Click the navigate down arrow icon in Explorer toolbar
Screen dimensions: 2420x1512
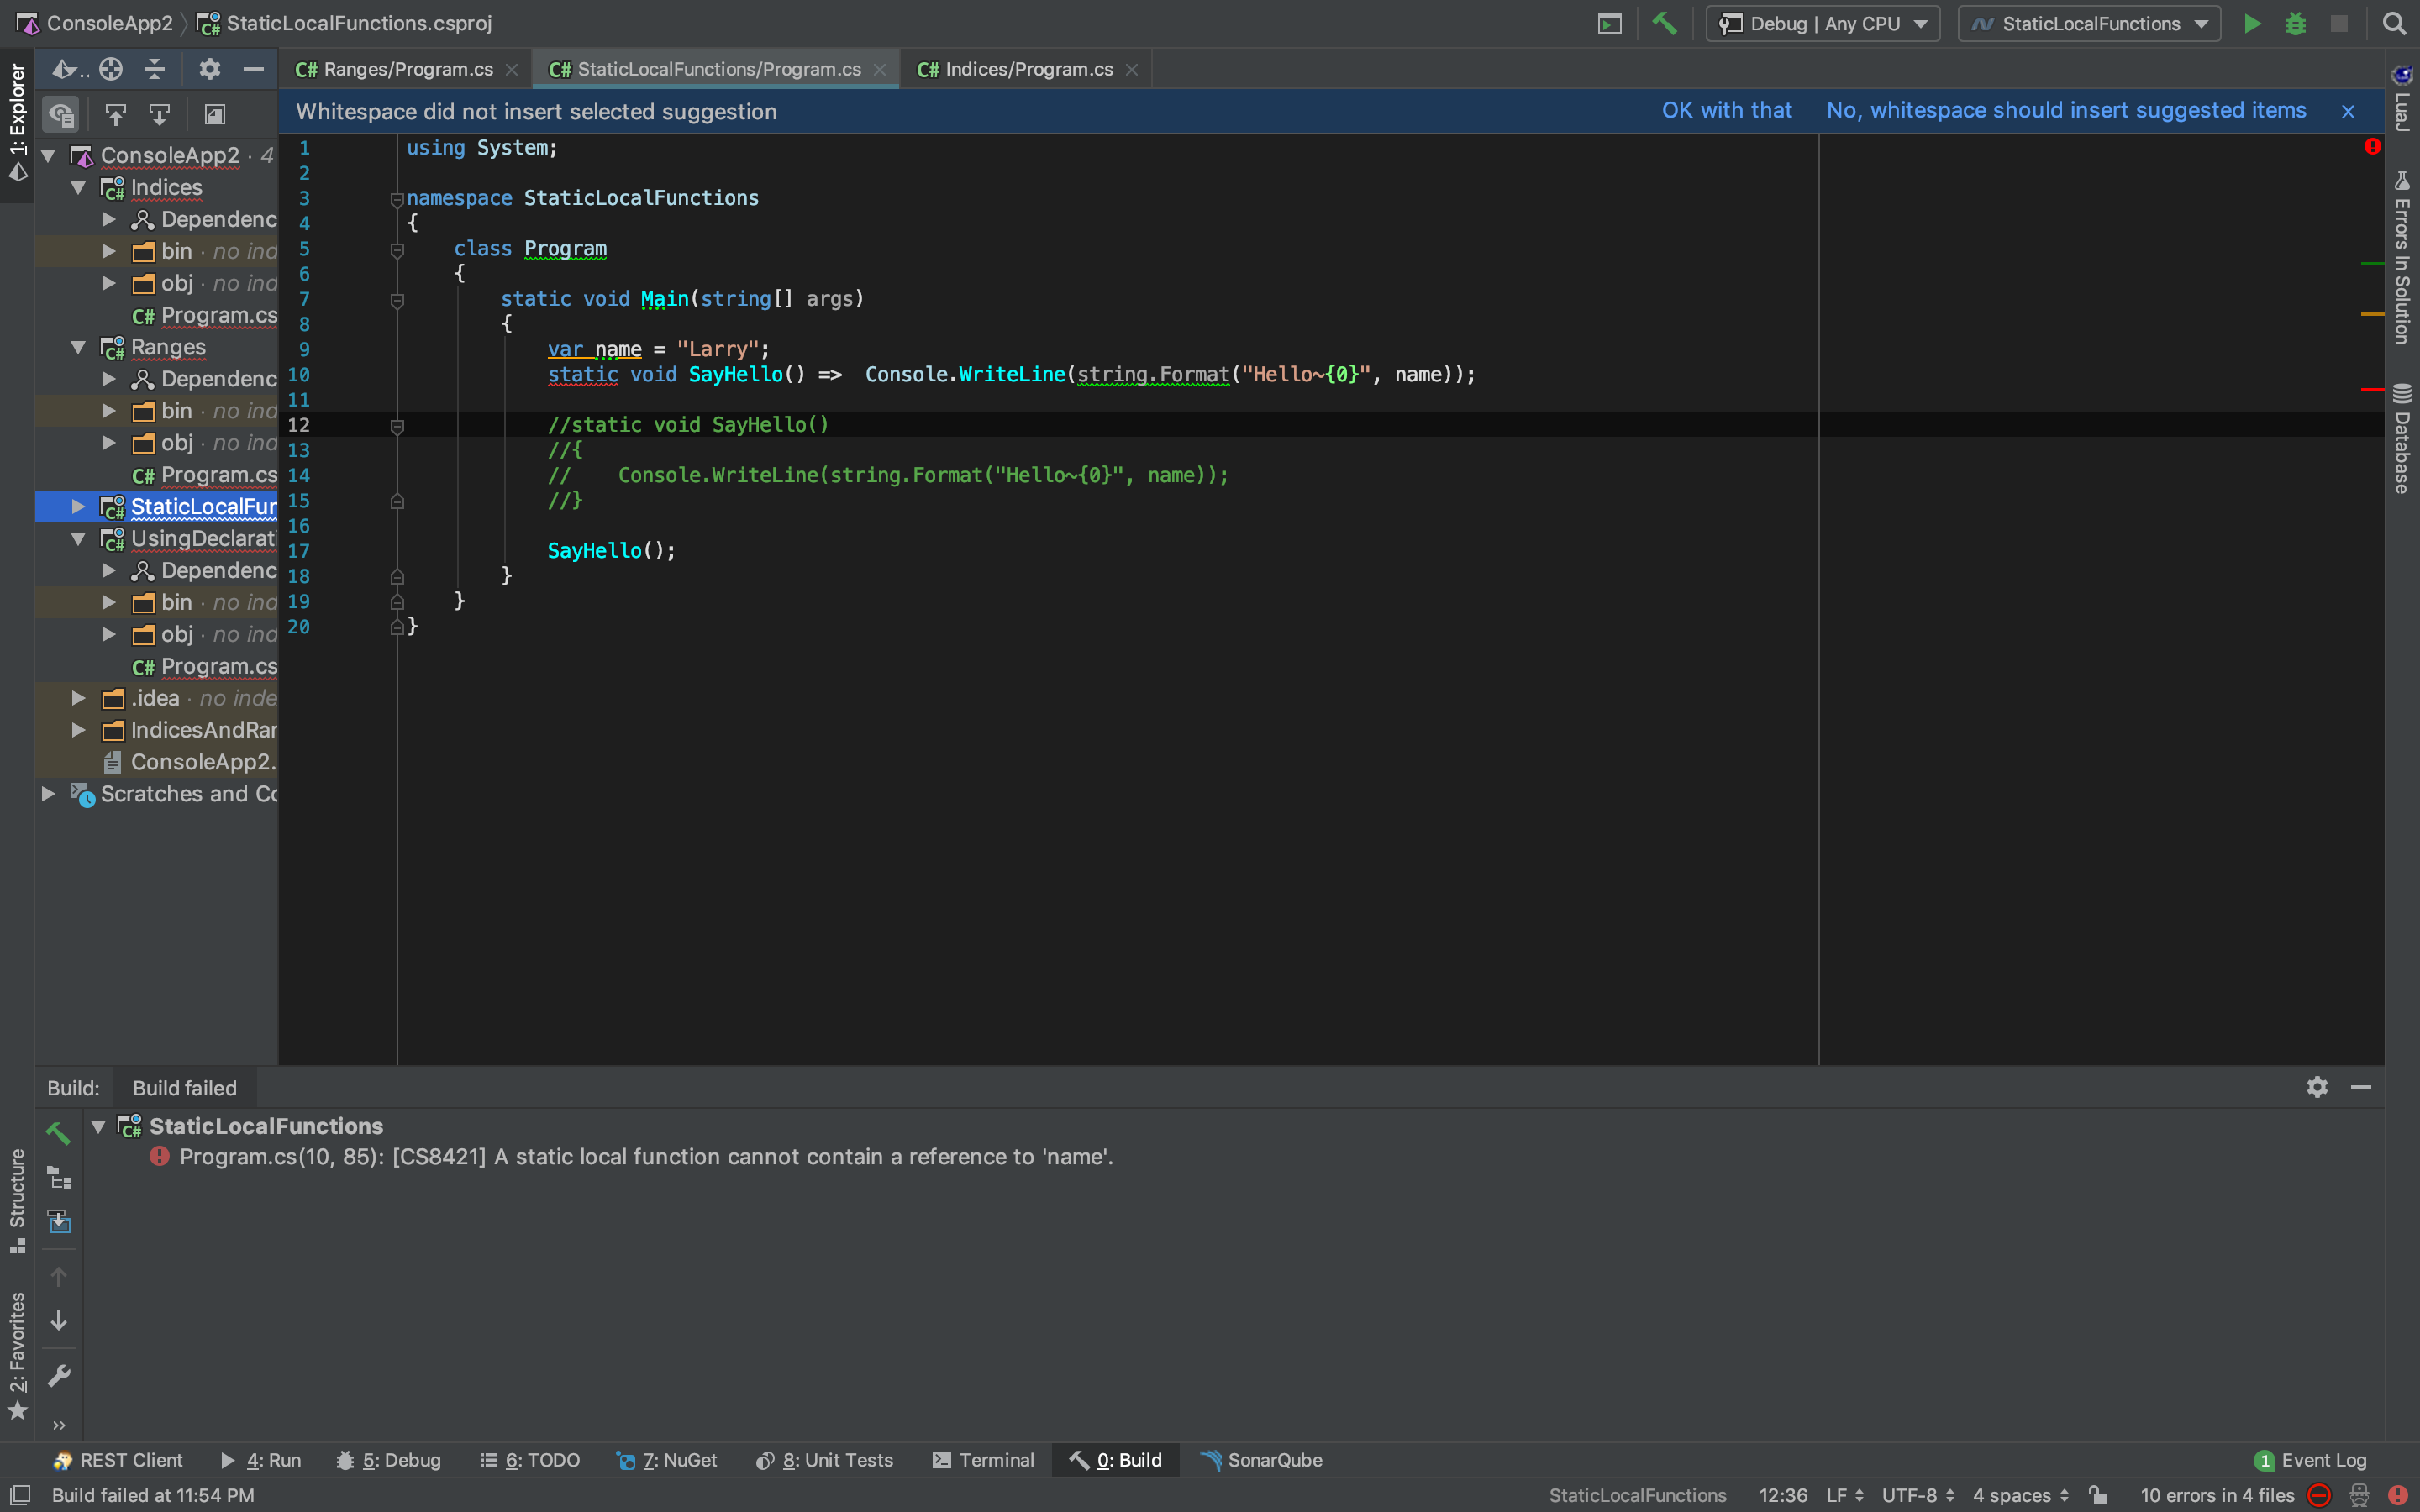(x=159, y=115)
